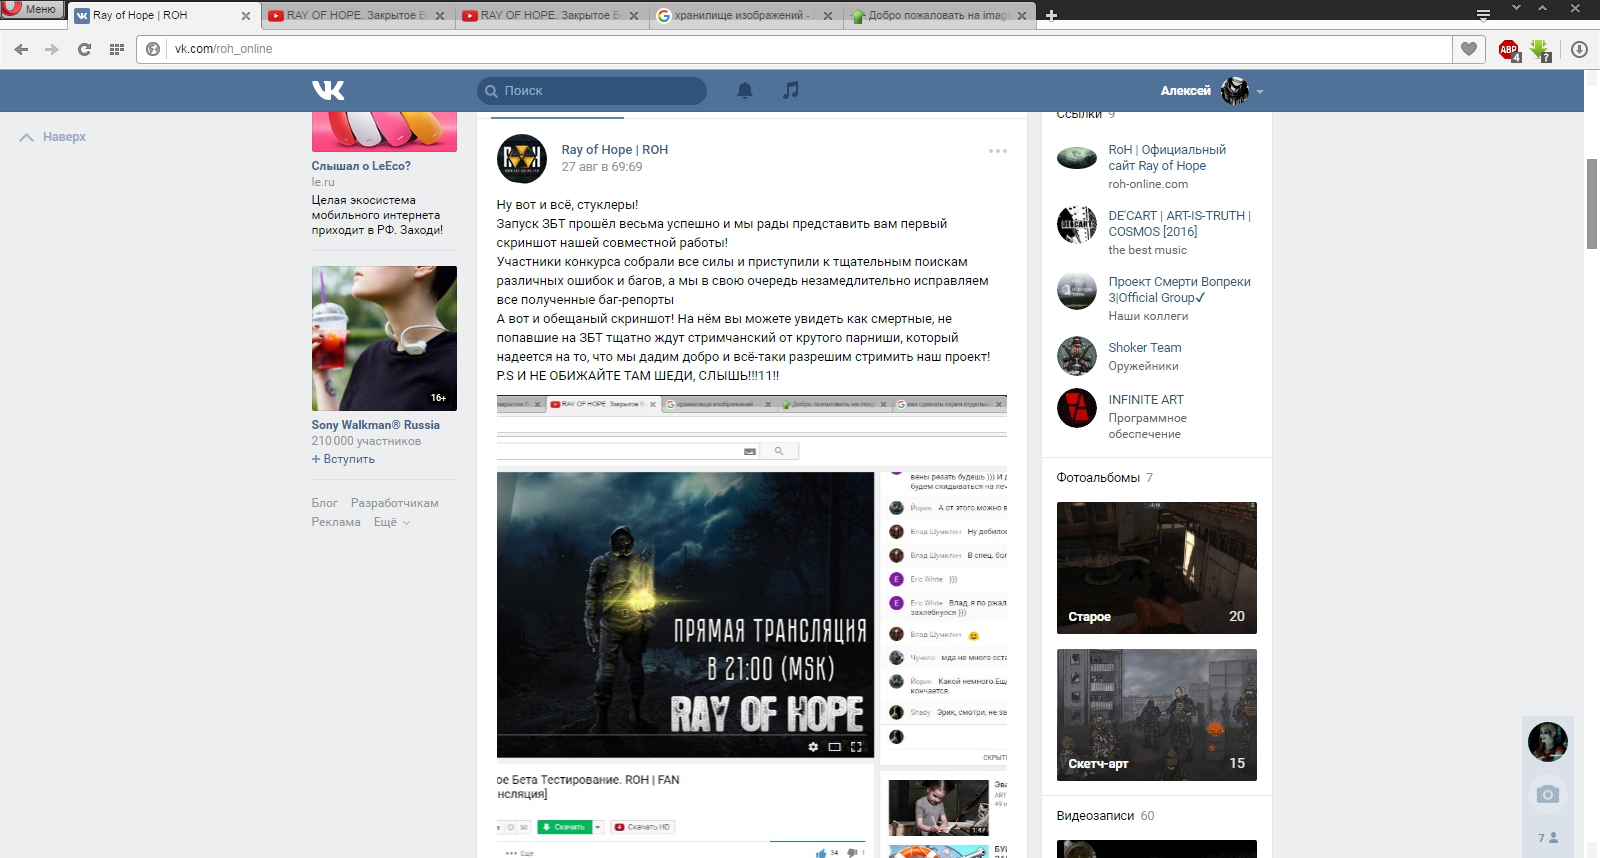This screenshot has height=858, width=1600.
Task: Open the Старое photo album
Action: coord(1156,568)
